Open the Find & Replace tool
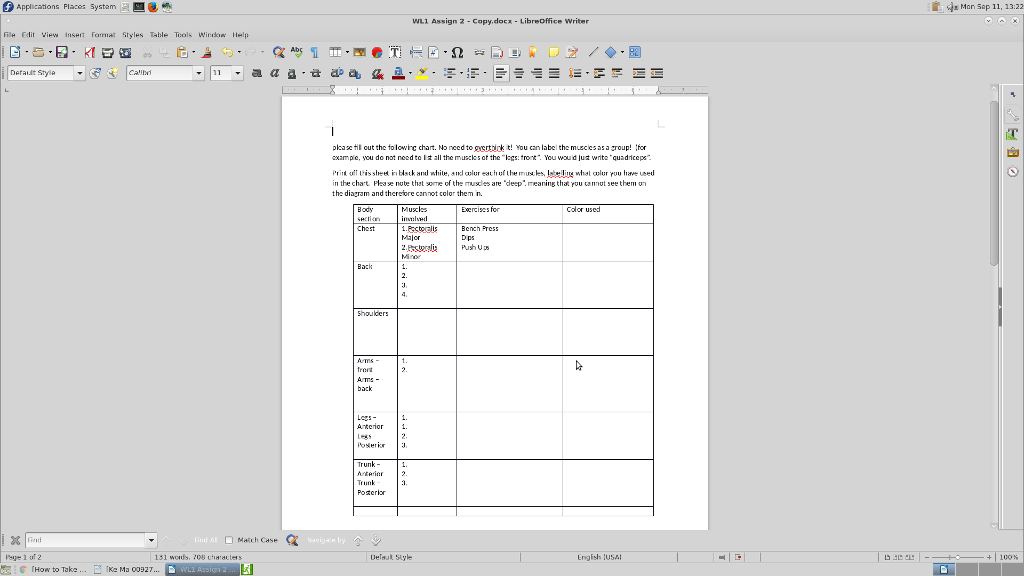The width and height of the screenshot is (1024, 576). pyautogui.click(x=277, y=50)
